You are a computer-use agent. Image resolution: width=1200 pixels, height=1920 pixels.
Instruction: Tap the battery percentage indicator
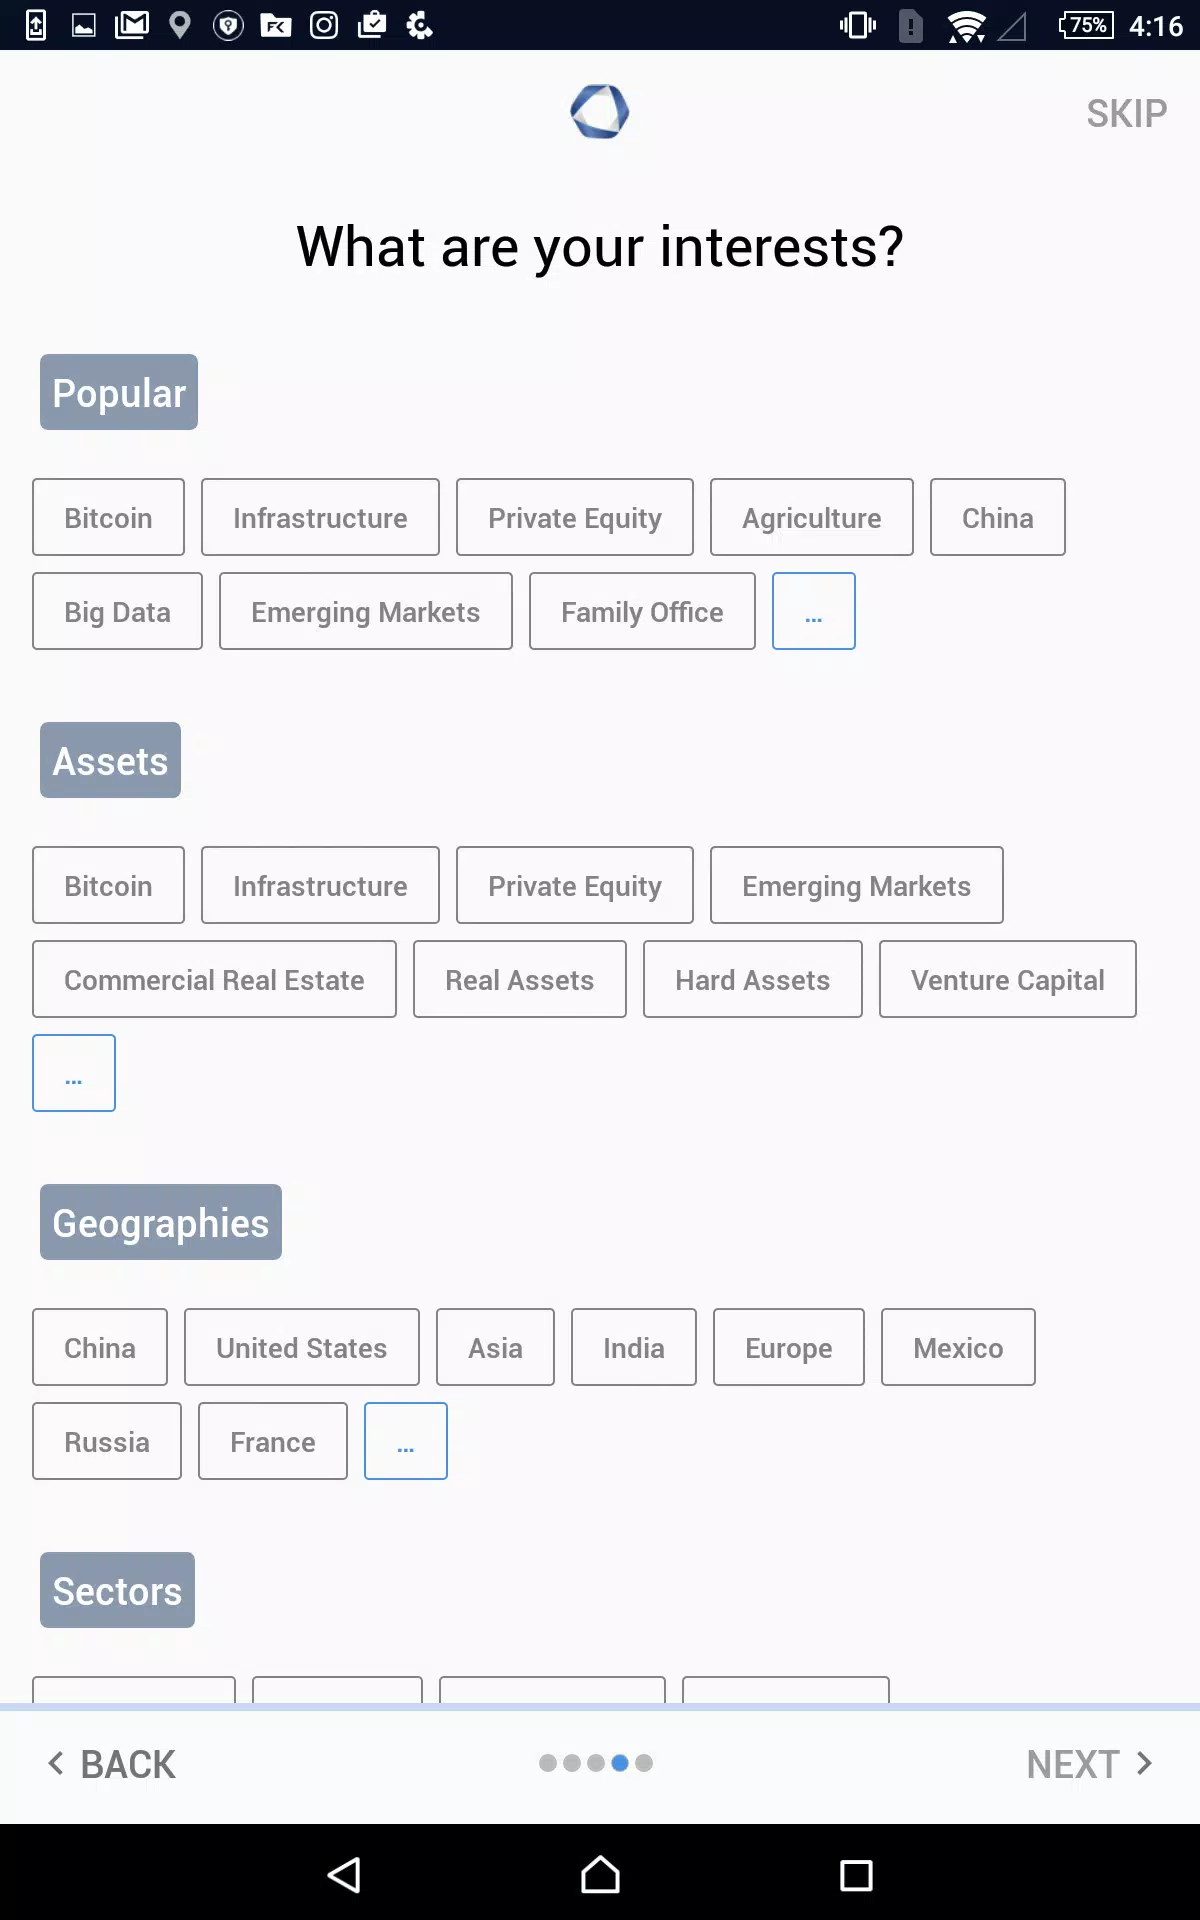tap(1086, 25)
